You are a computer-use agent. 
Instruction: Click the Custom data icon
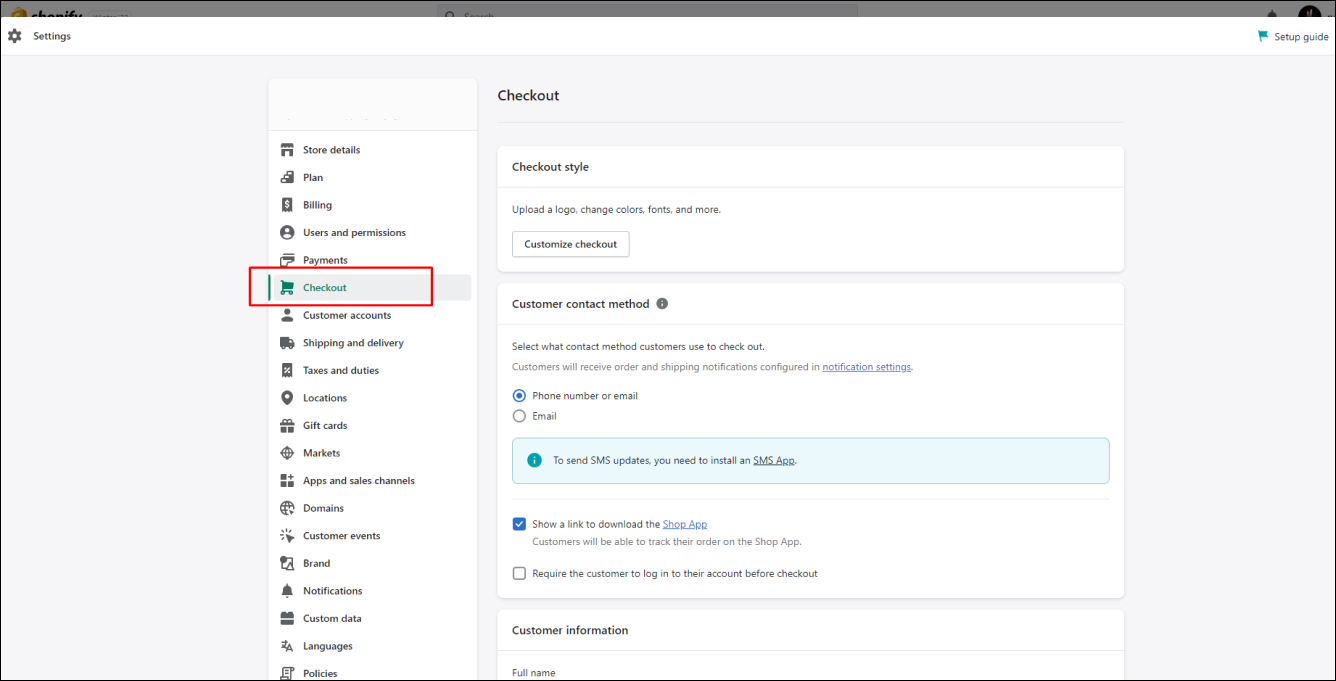[x=287, y=618]
